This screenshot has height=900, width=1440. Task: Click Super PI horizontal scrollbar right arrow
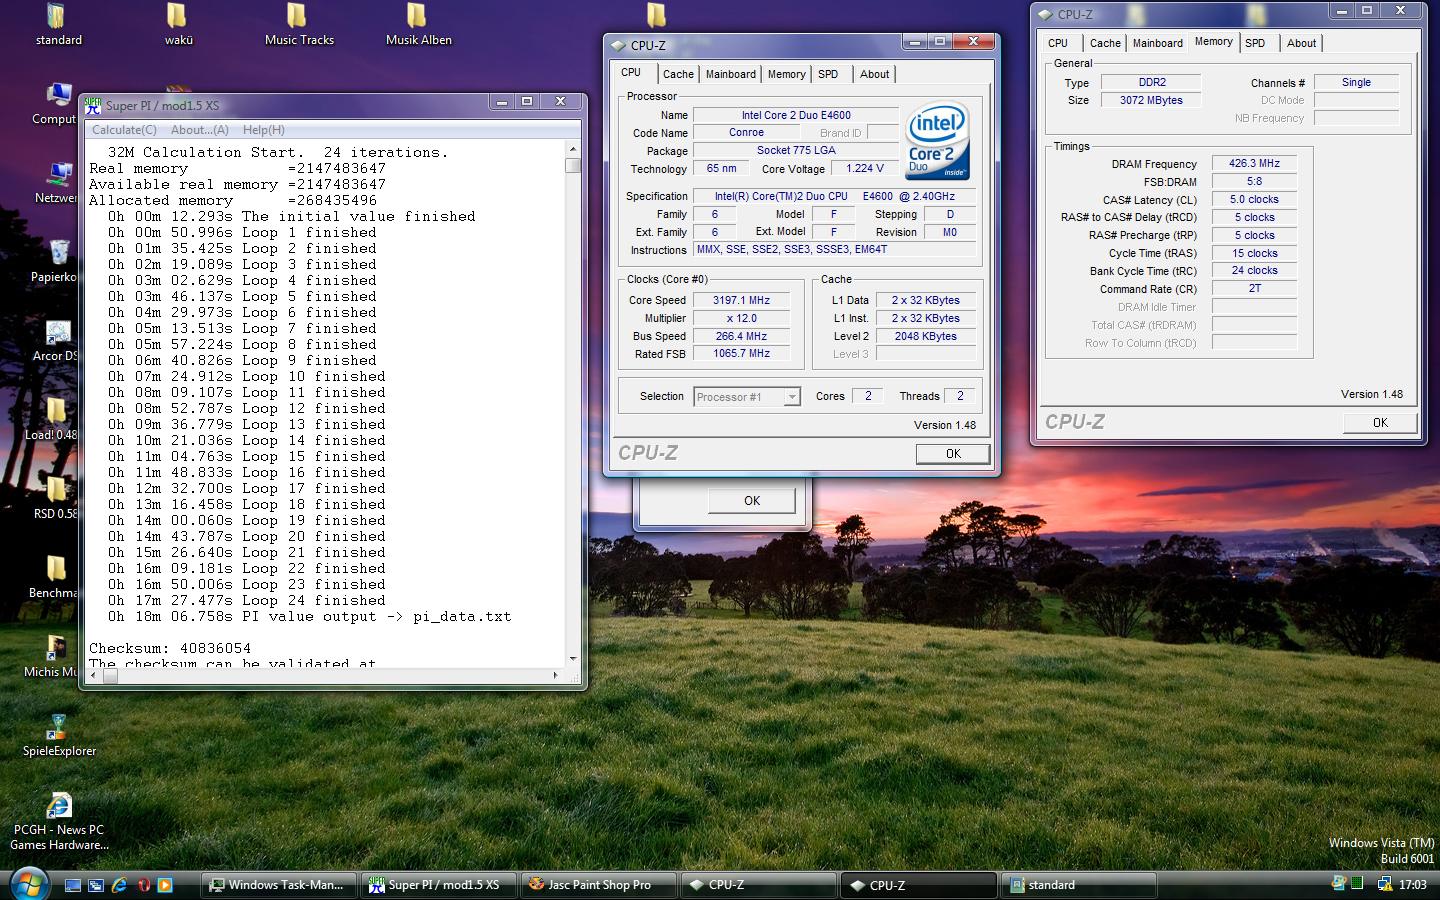(x=556, y=676)
